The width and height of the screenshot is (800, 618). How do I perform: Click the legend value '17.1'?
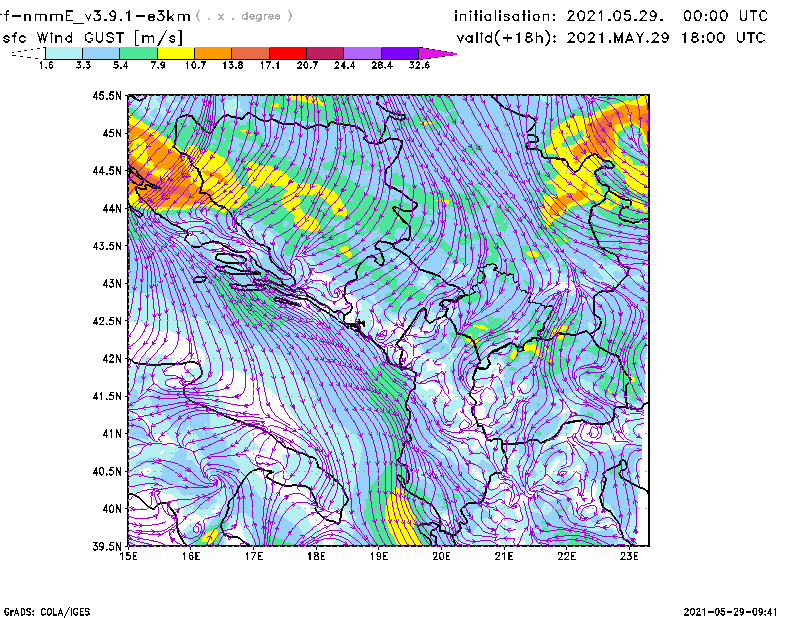[270, 65]
